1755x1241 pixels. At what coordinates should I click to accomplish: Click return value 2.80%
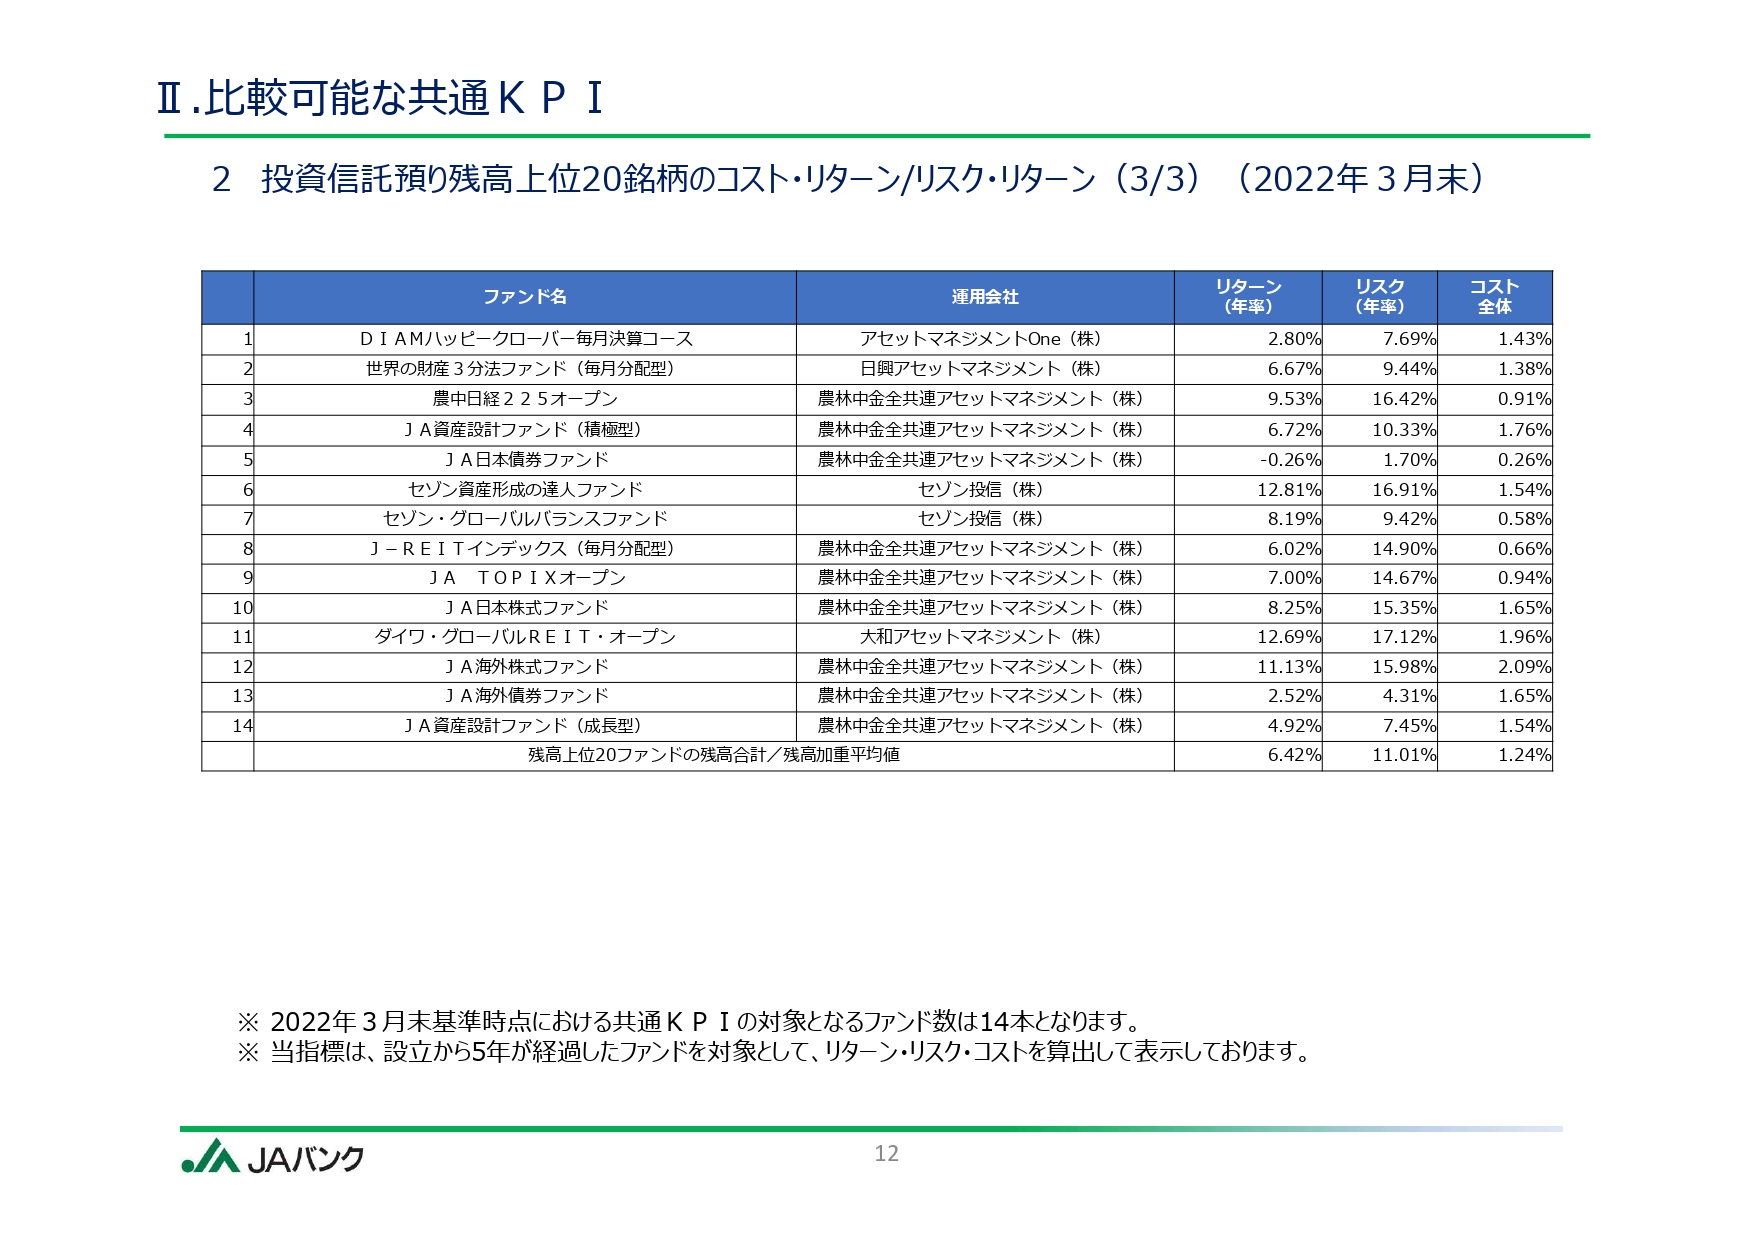(x=1294, y=339)
